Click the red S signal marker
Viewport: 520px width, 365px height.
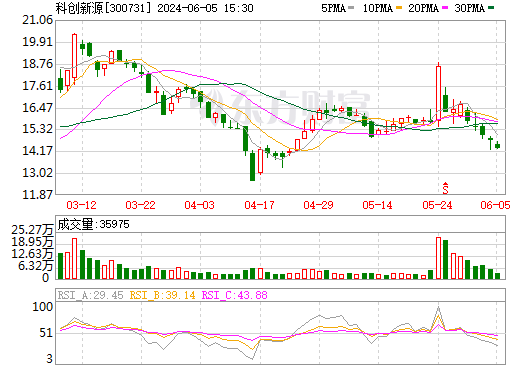coord(445,188)
